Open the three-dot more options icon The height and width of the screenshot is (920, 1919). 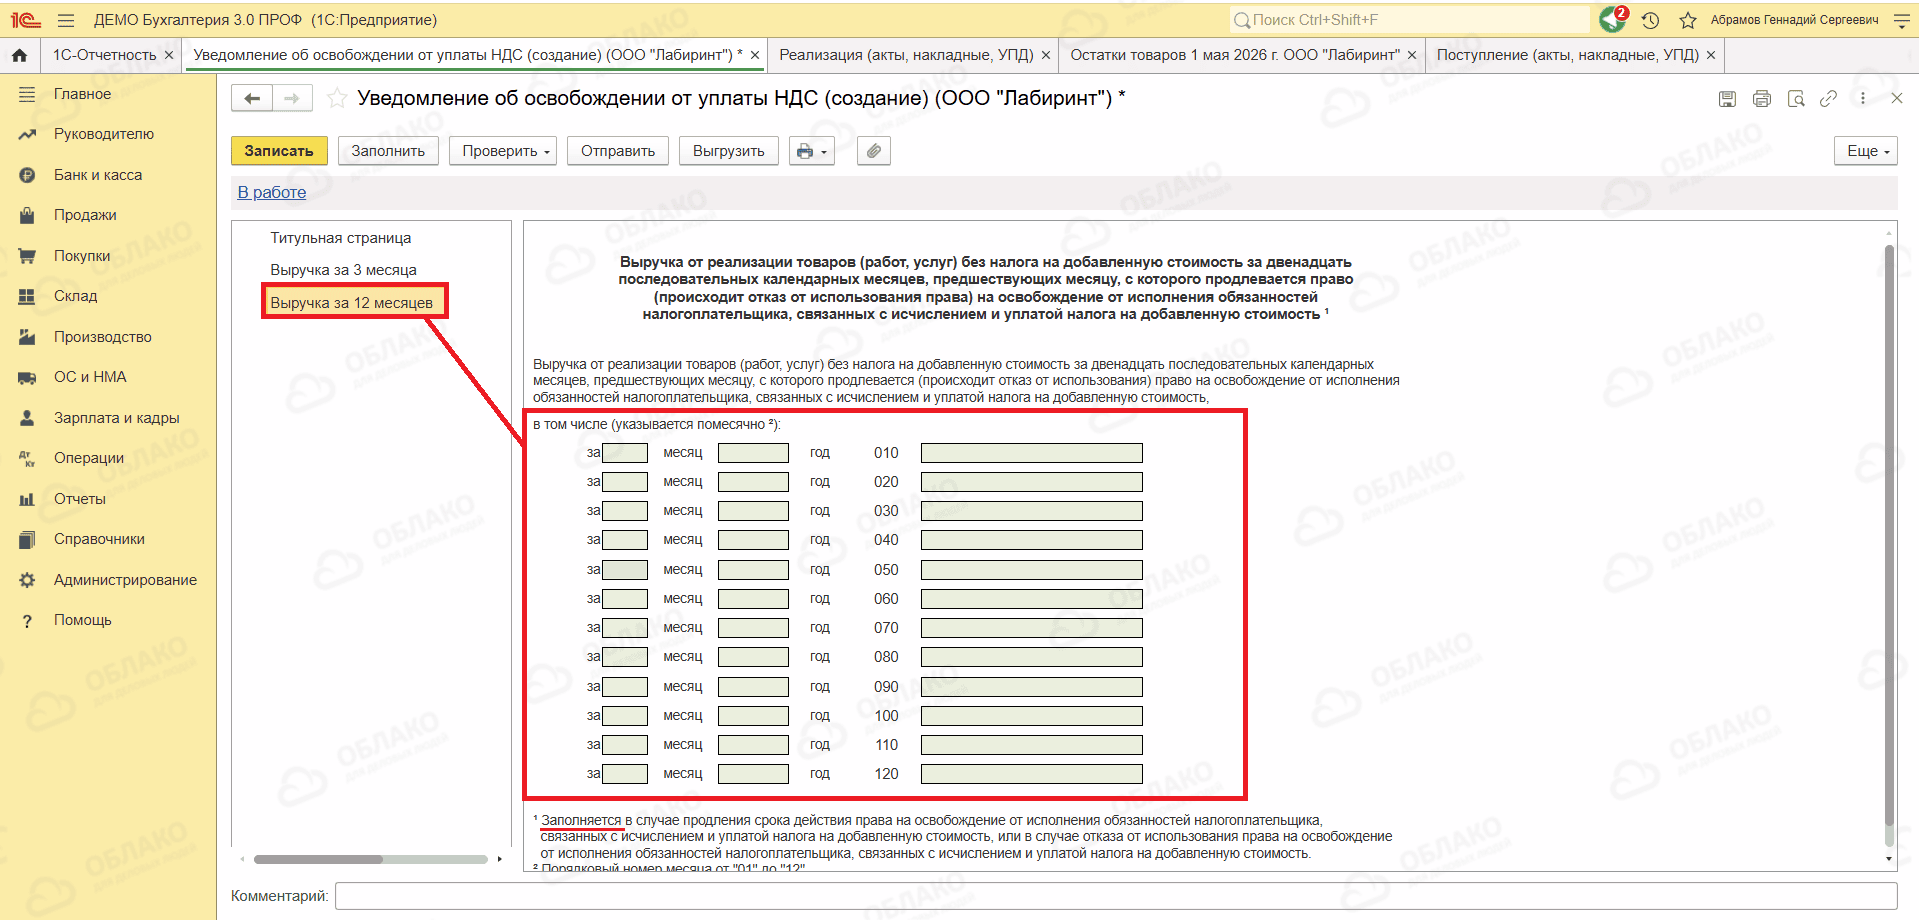click(x=1863, y=98)
